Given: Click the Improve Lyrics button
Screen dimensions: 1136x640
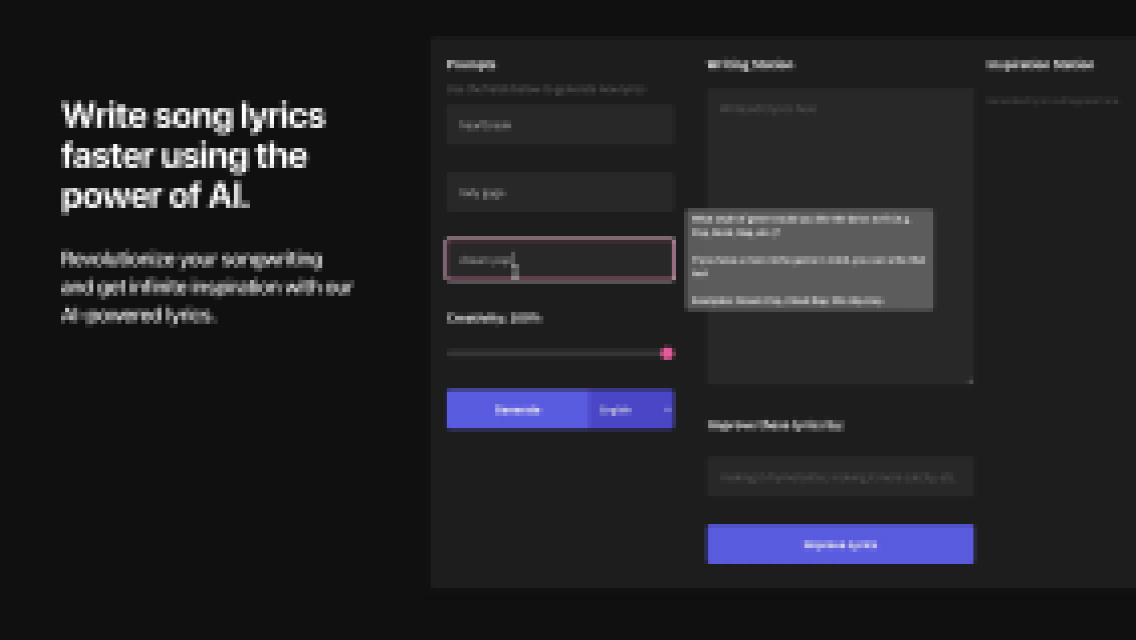Looking at the screenshot, I should point(840,544).
